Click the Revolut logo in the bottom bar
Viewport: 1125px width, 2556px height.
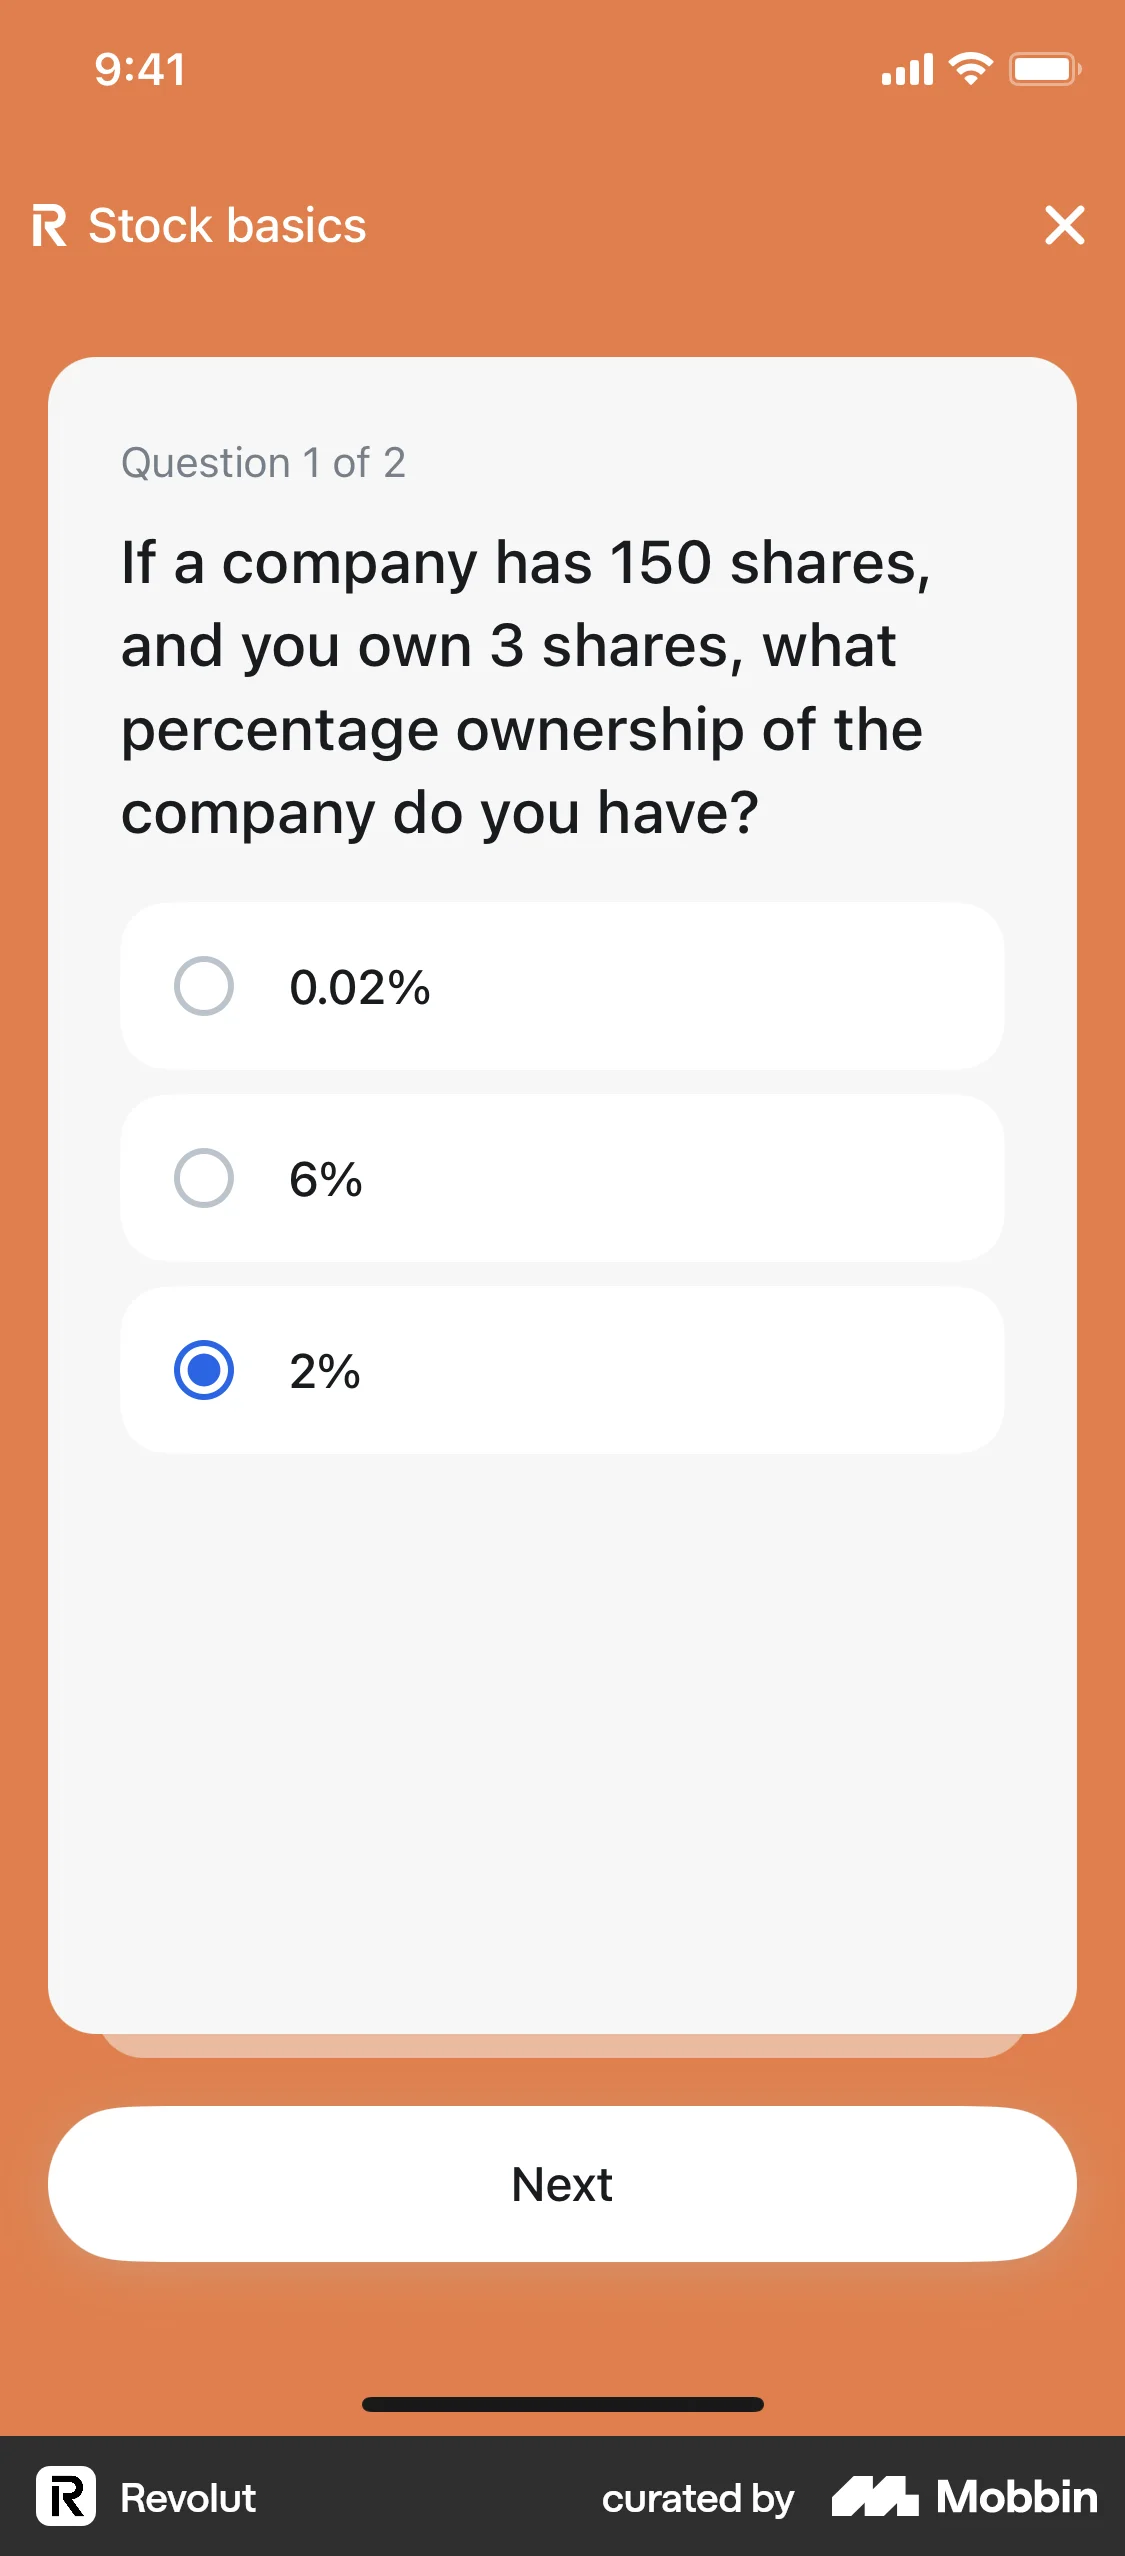click(64, 2497)
